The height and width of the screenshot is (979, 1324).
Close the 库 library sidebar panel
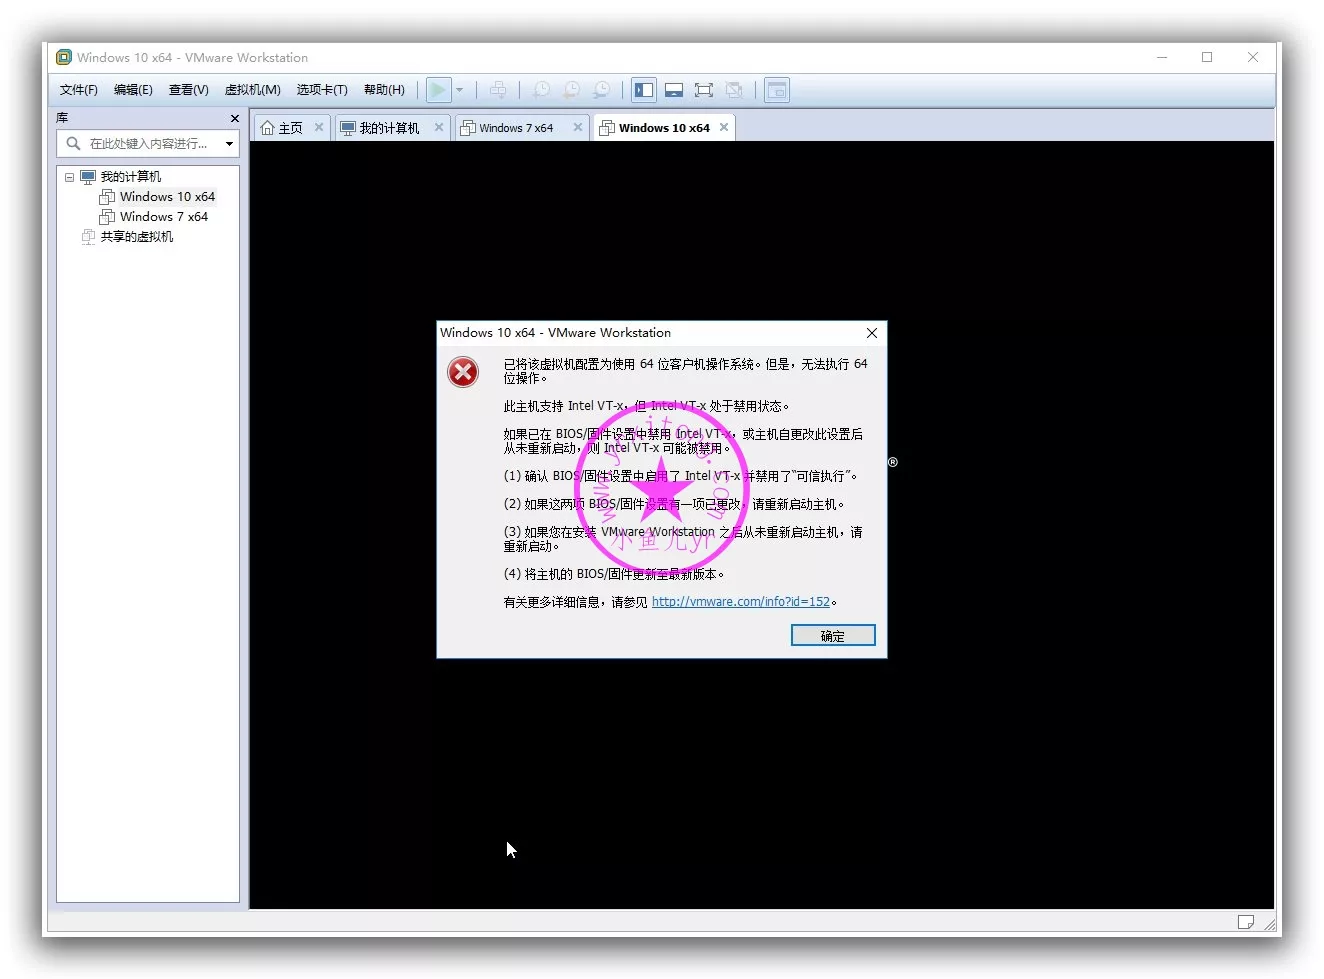tap(233, 118)
